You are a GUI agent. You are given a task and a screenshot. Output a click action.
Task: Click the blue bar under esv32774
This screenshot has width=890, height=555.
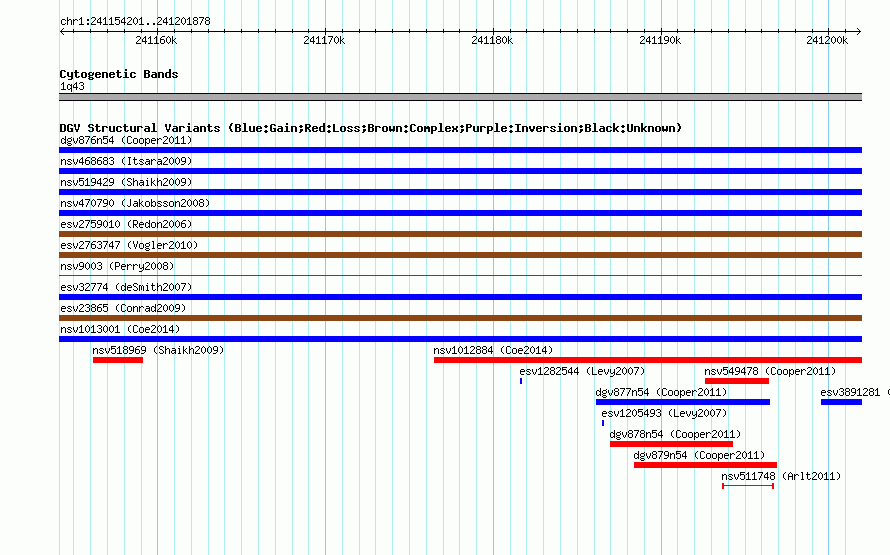point(460,297)
